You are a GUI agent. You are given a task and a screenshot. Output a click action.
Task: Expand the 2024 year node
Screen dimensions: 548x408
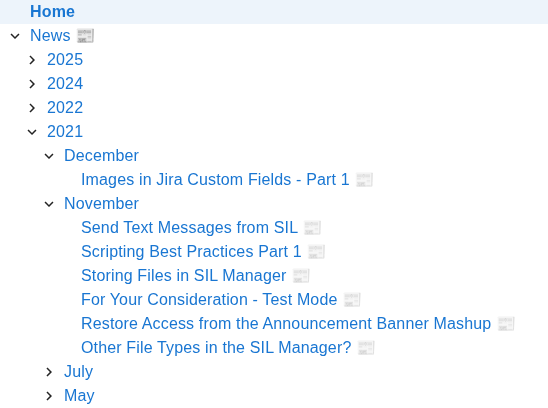pos(32,84)
